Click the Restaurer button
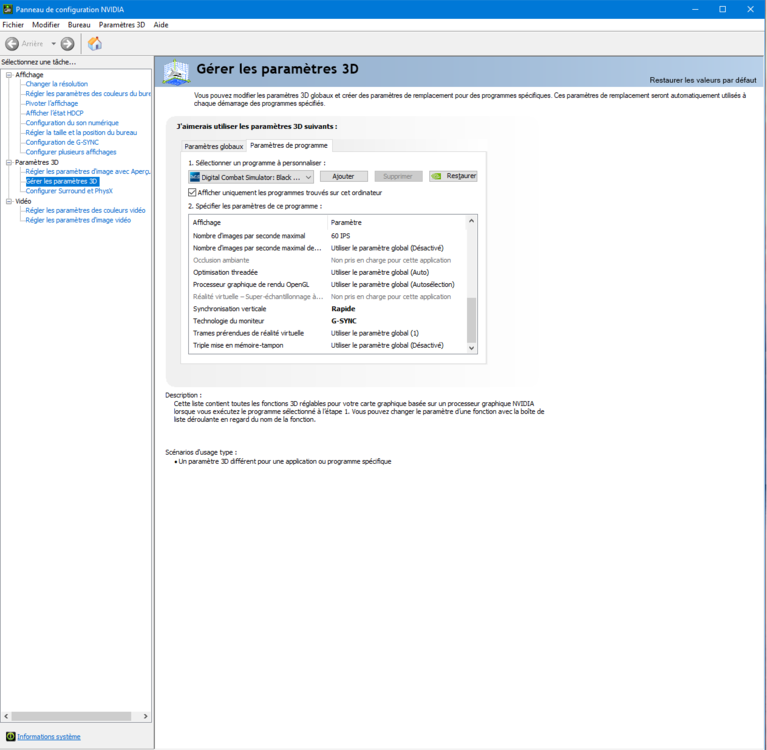This screenshot has width=767, height=750. 453,176
